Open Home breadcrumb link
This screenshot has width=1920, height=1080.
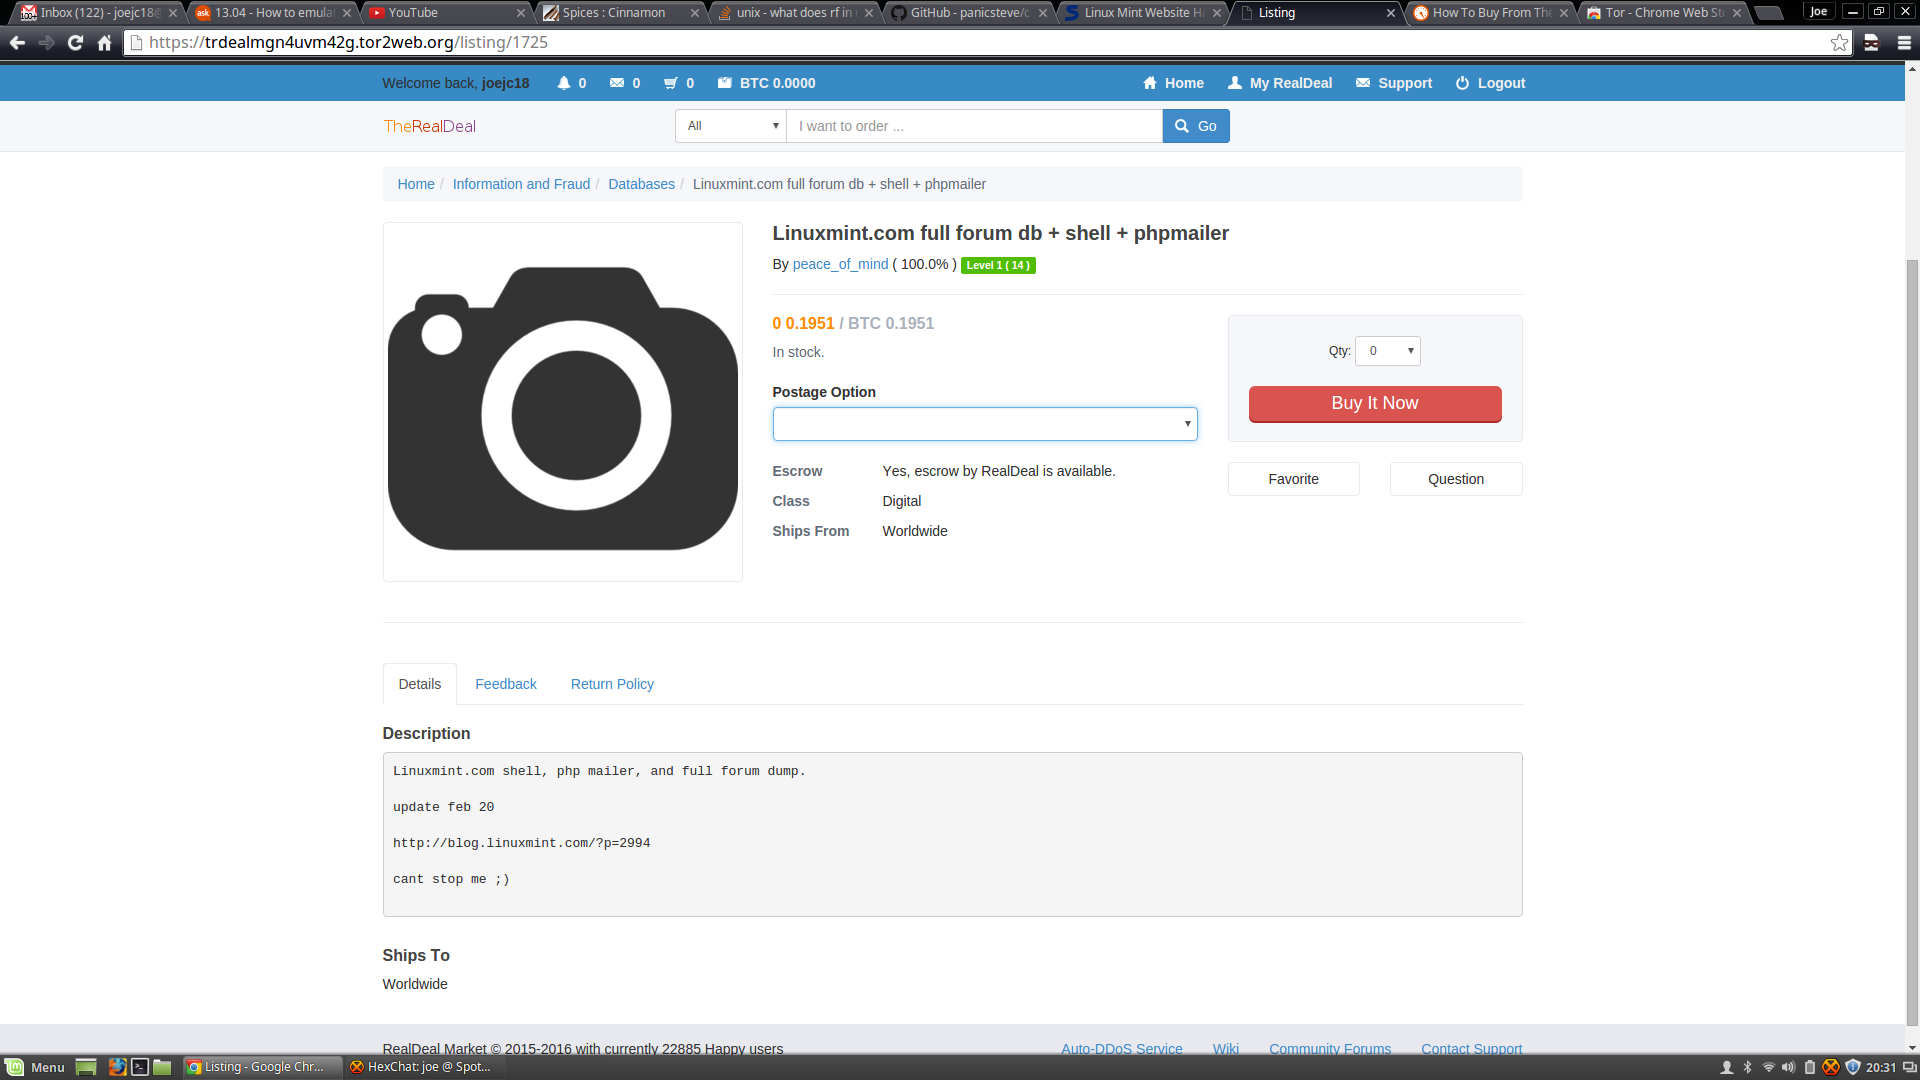pos(416,184)
